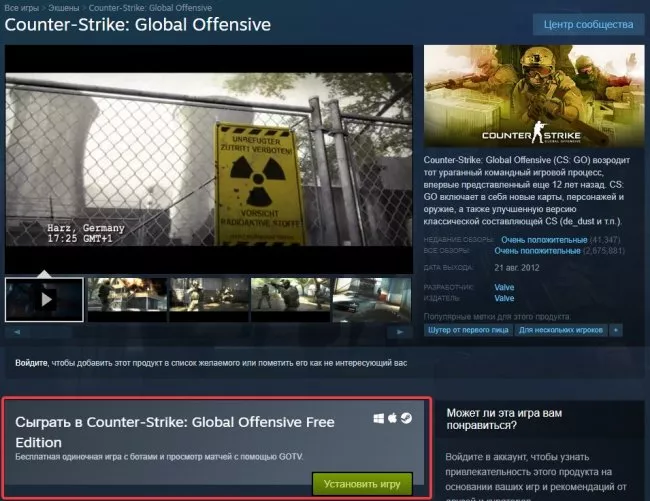Click the 'Сыграть в Counter-Strike: Global Offensive Free Edition' title
This screenshot has width=650, height=501.
pyautogui.click(x=175, y=432)
